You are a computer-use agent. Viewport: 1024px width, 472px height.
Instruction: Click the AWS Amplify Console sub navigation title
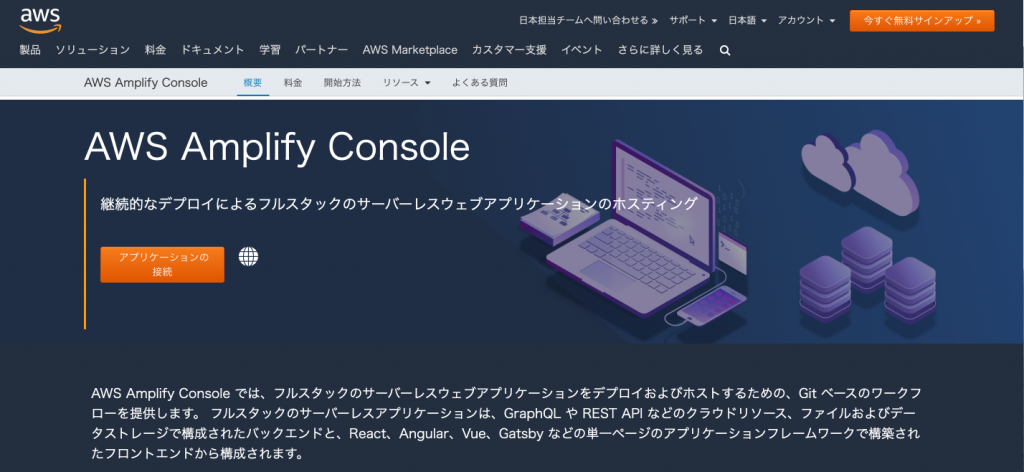(x=146, y=83)
